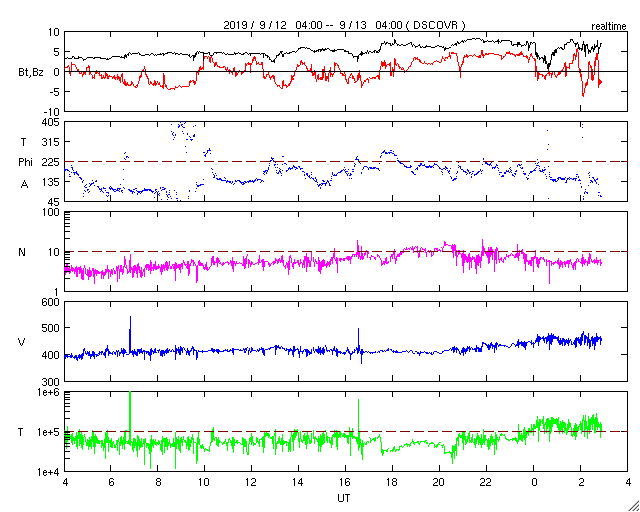Select the 'Bt,Bz' axis label
This screenshot has width=640, height=512.
31,74
